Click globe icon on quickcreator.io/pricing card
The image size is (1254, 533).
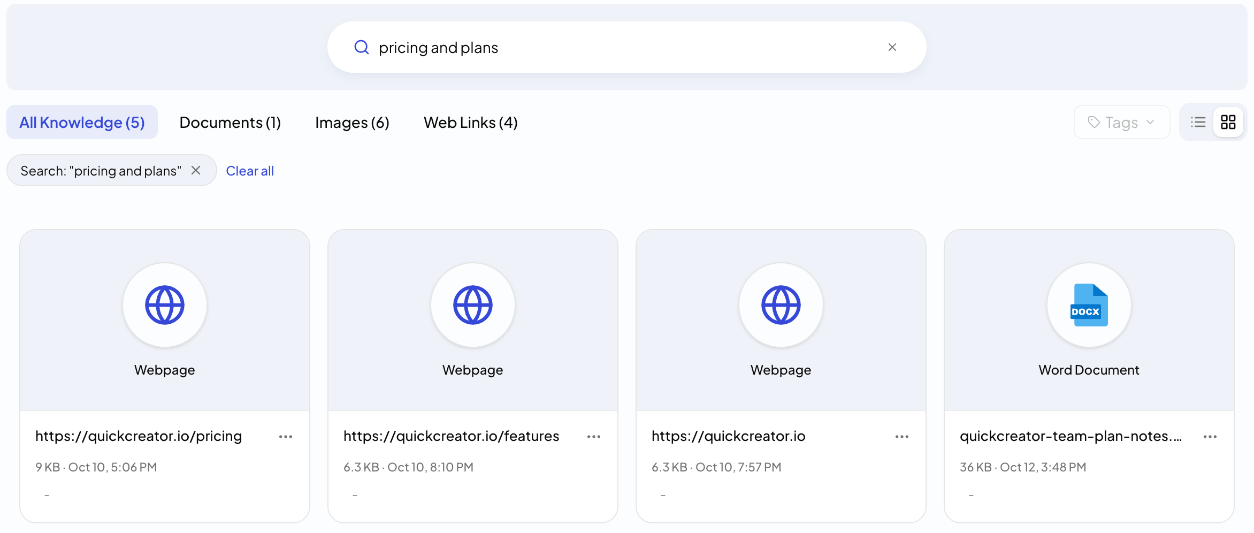(165, 305)
